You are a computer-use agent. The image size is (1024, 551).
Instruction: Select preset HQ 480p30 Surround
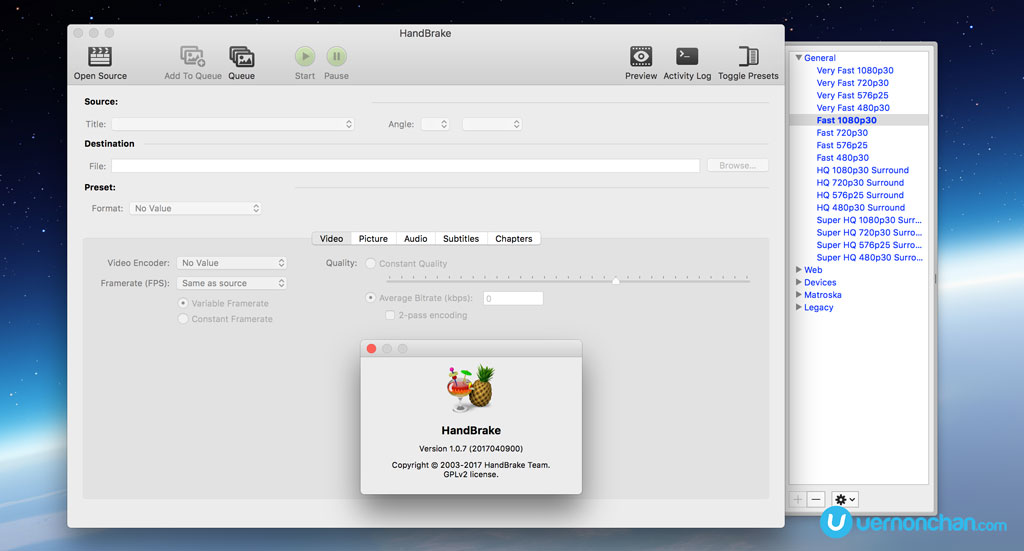[x=861, y=208]
